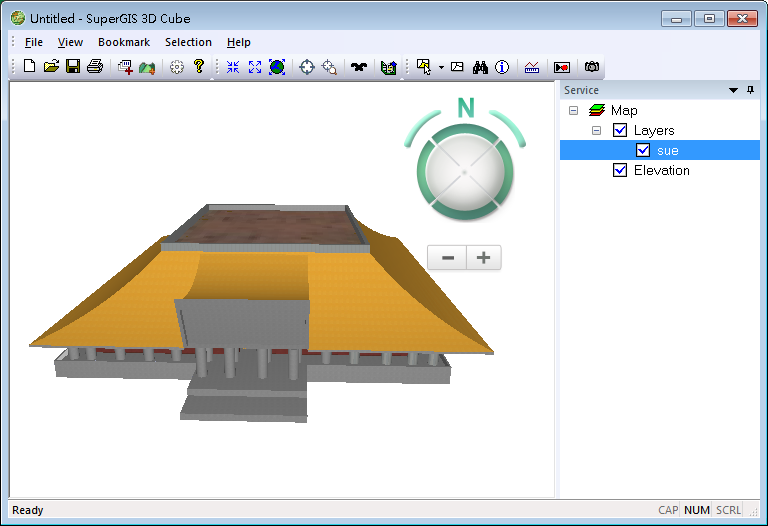
Task: Click the SCRL indicator in status bar
Action: coord(728,510)
